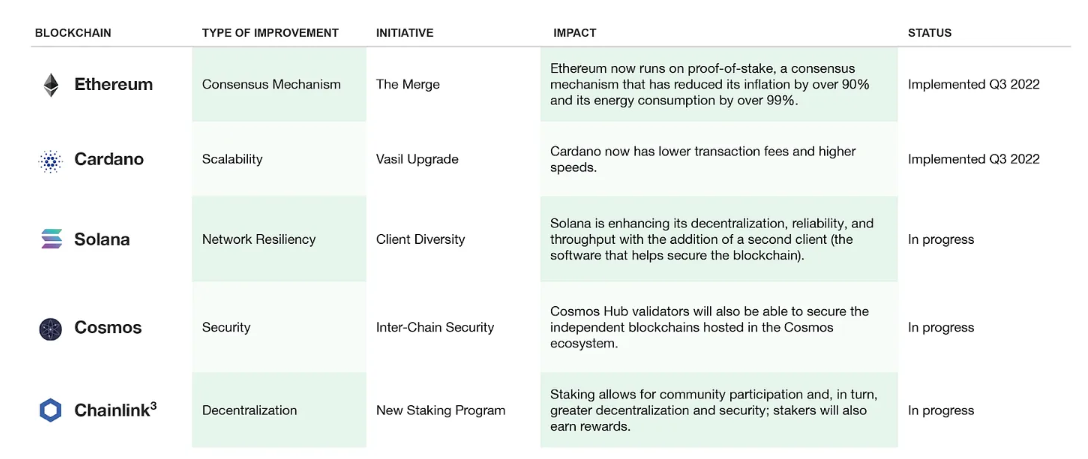The image size is (1088, 459).
Task: Select the BLOCKCHAIN column header
Action: [73, 33]
